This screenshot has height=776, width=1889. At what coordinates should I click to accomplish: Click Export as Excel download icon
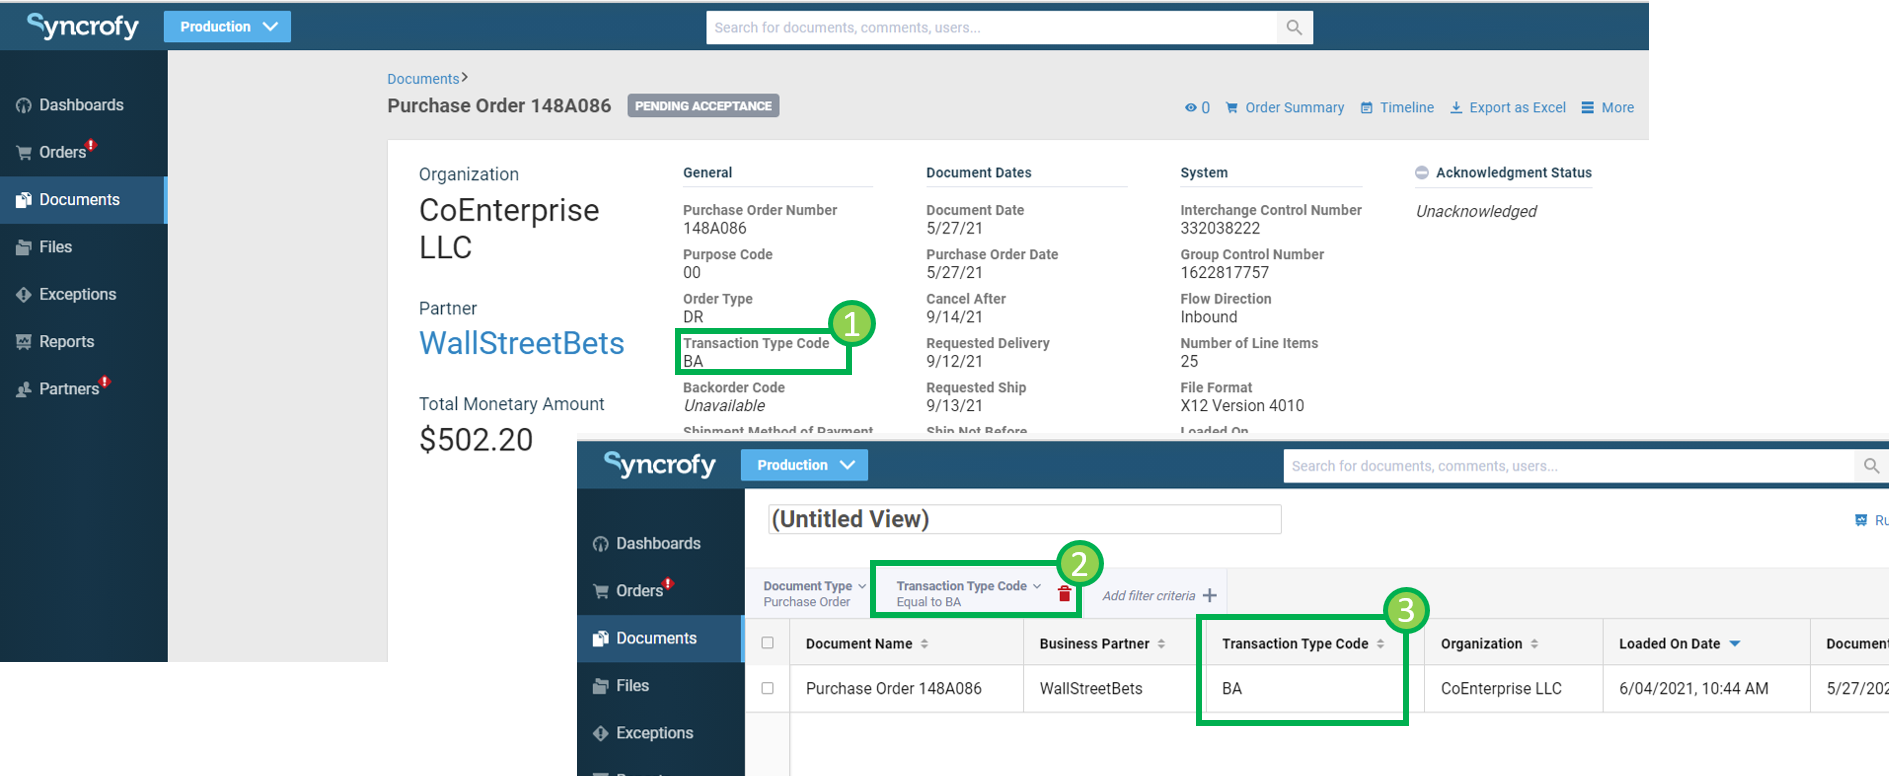pyautogui.click(x=1456, y=108)
